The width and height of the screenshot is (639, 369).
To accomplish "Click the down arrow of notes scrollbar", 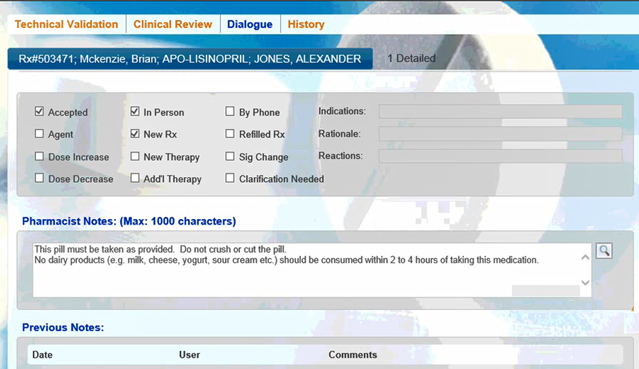I will click(585, 283).
